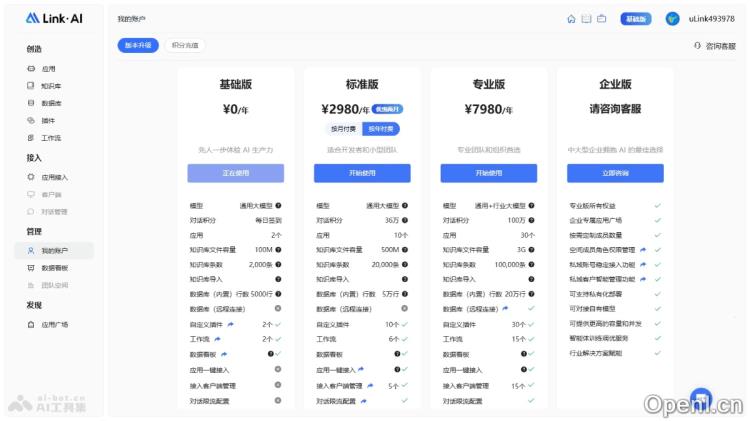Click upgrade arrow beside 标准版 应用一键接入
The width and height of the screenshot is (750, 421).
pos(361,369)
